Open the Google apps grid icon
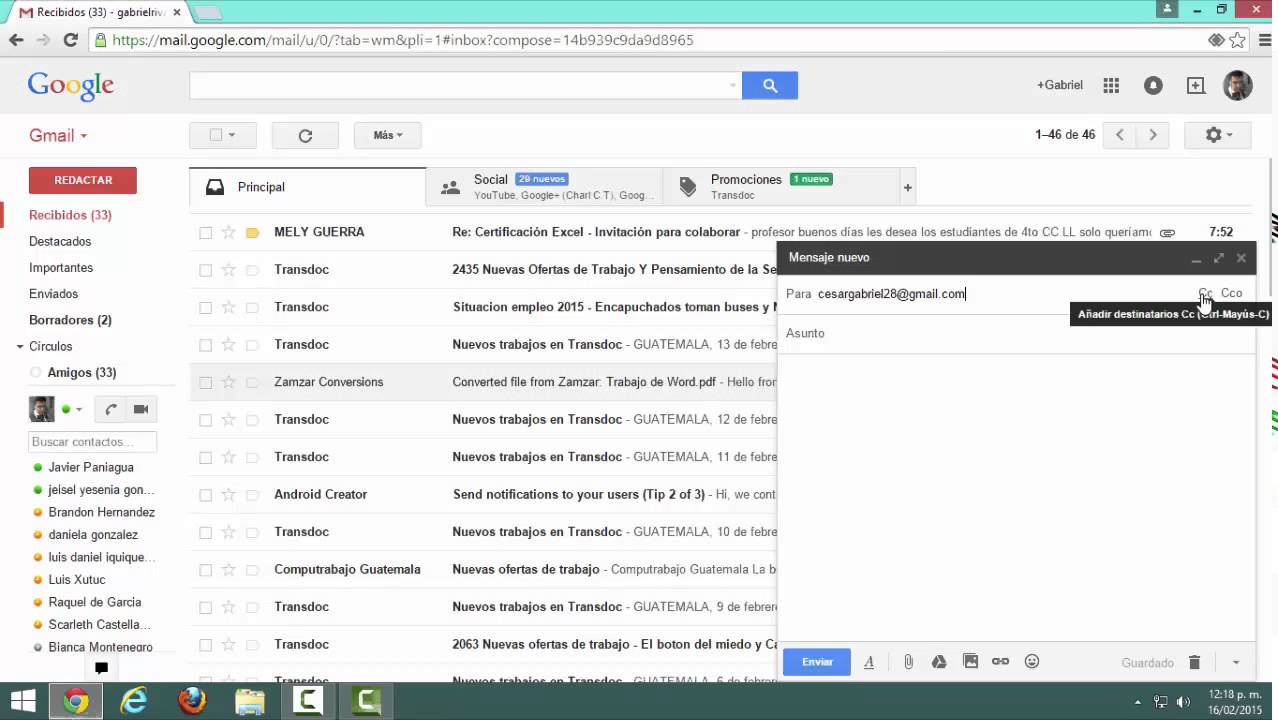The image size is (1278, 720). 1111,86
